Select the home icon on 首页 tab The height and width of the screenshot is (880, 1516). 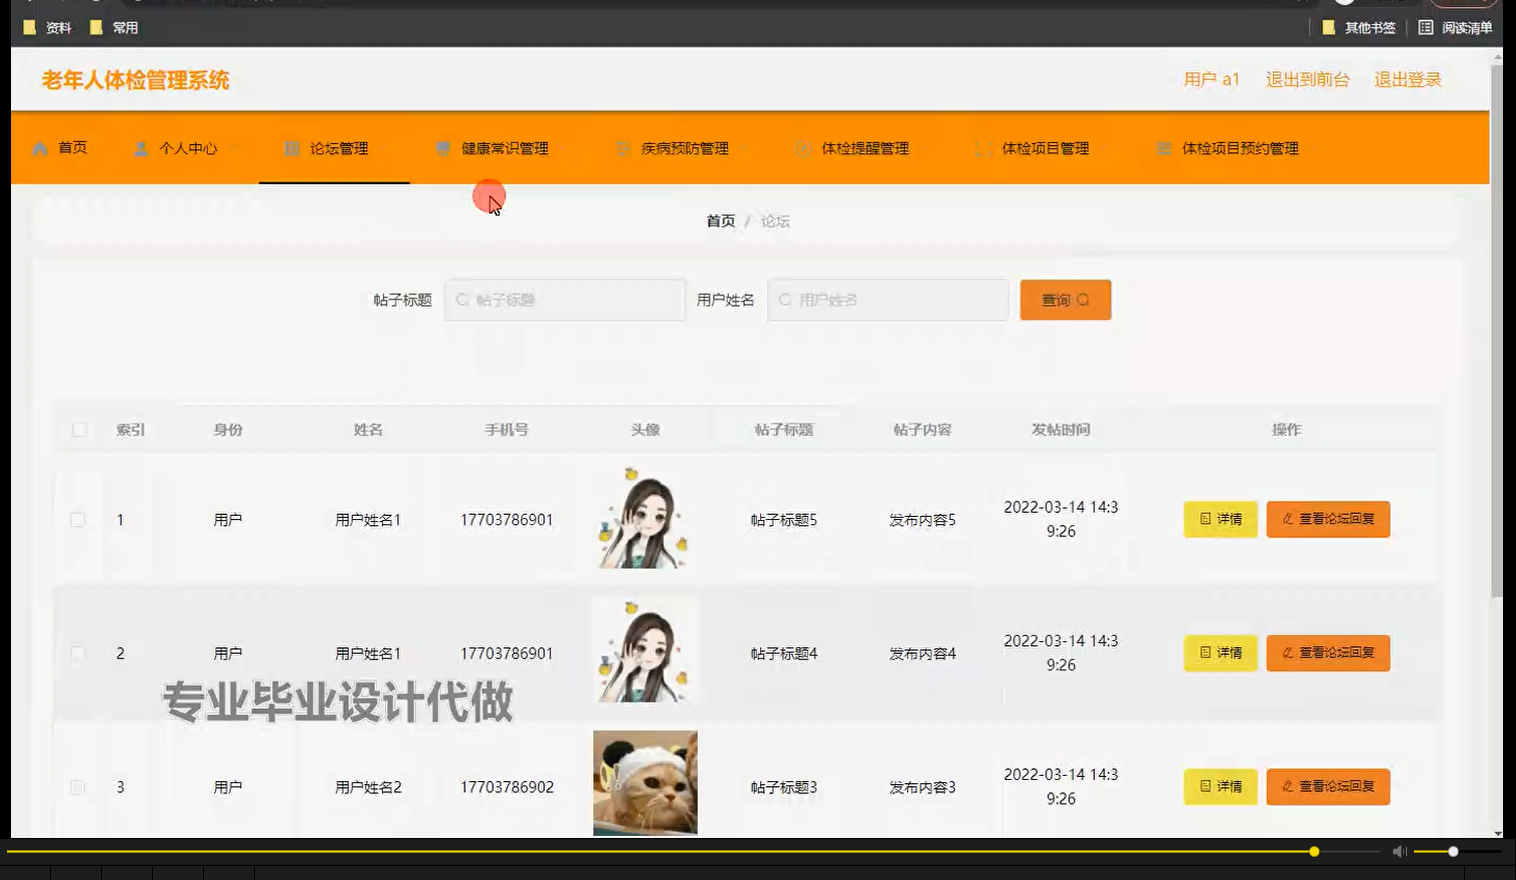39,147
